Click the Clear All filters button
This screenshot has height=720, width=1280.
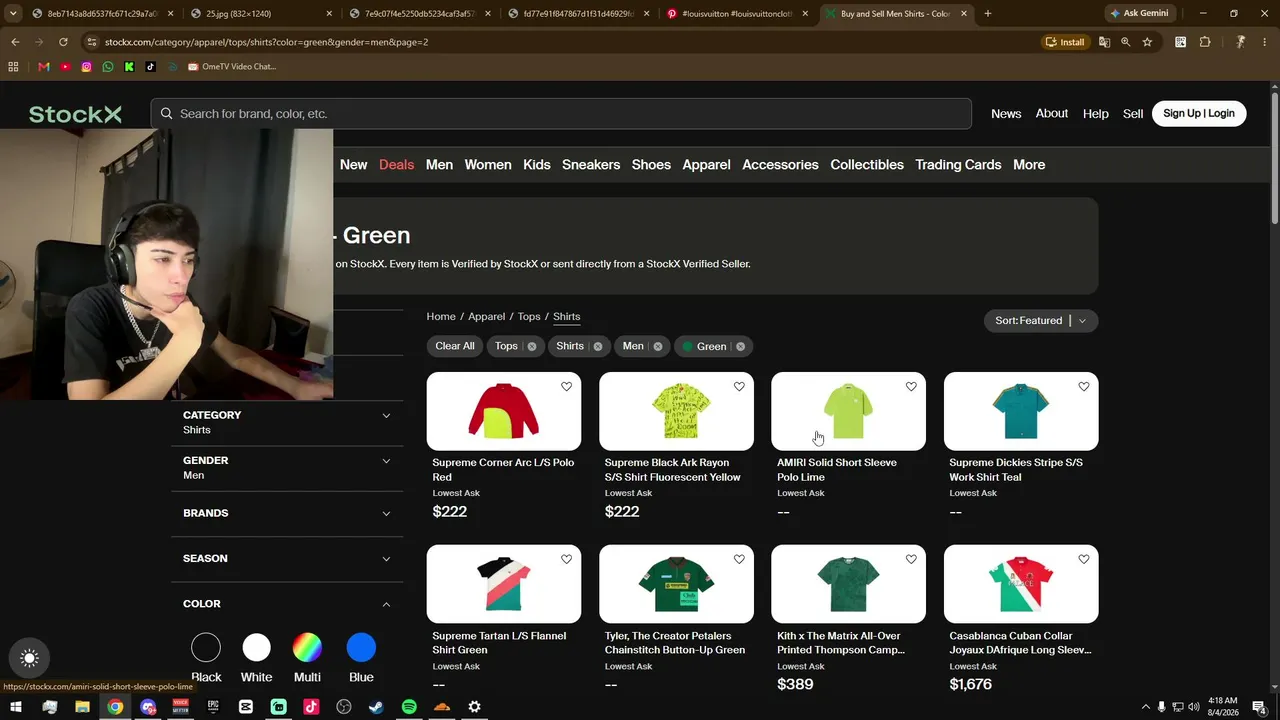point(455,347)
